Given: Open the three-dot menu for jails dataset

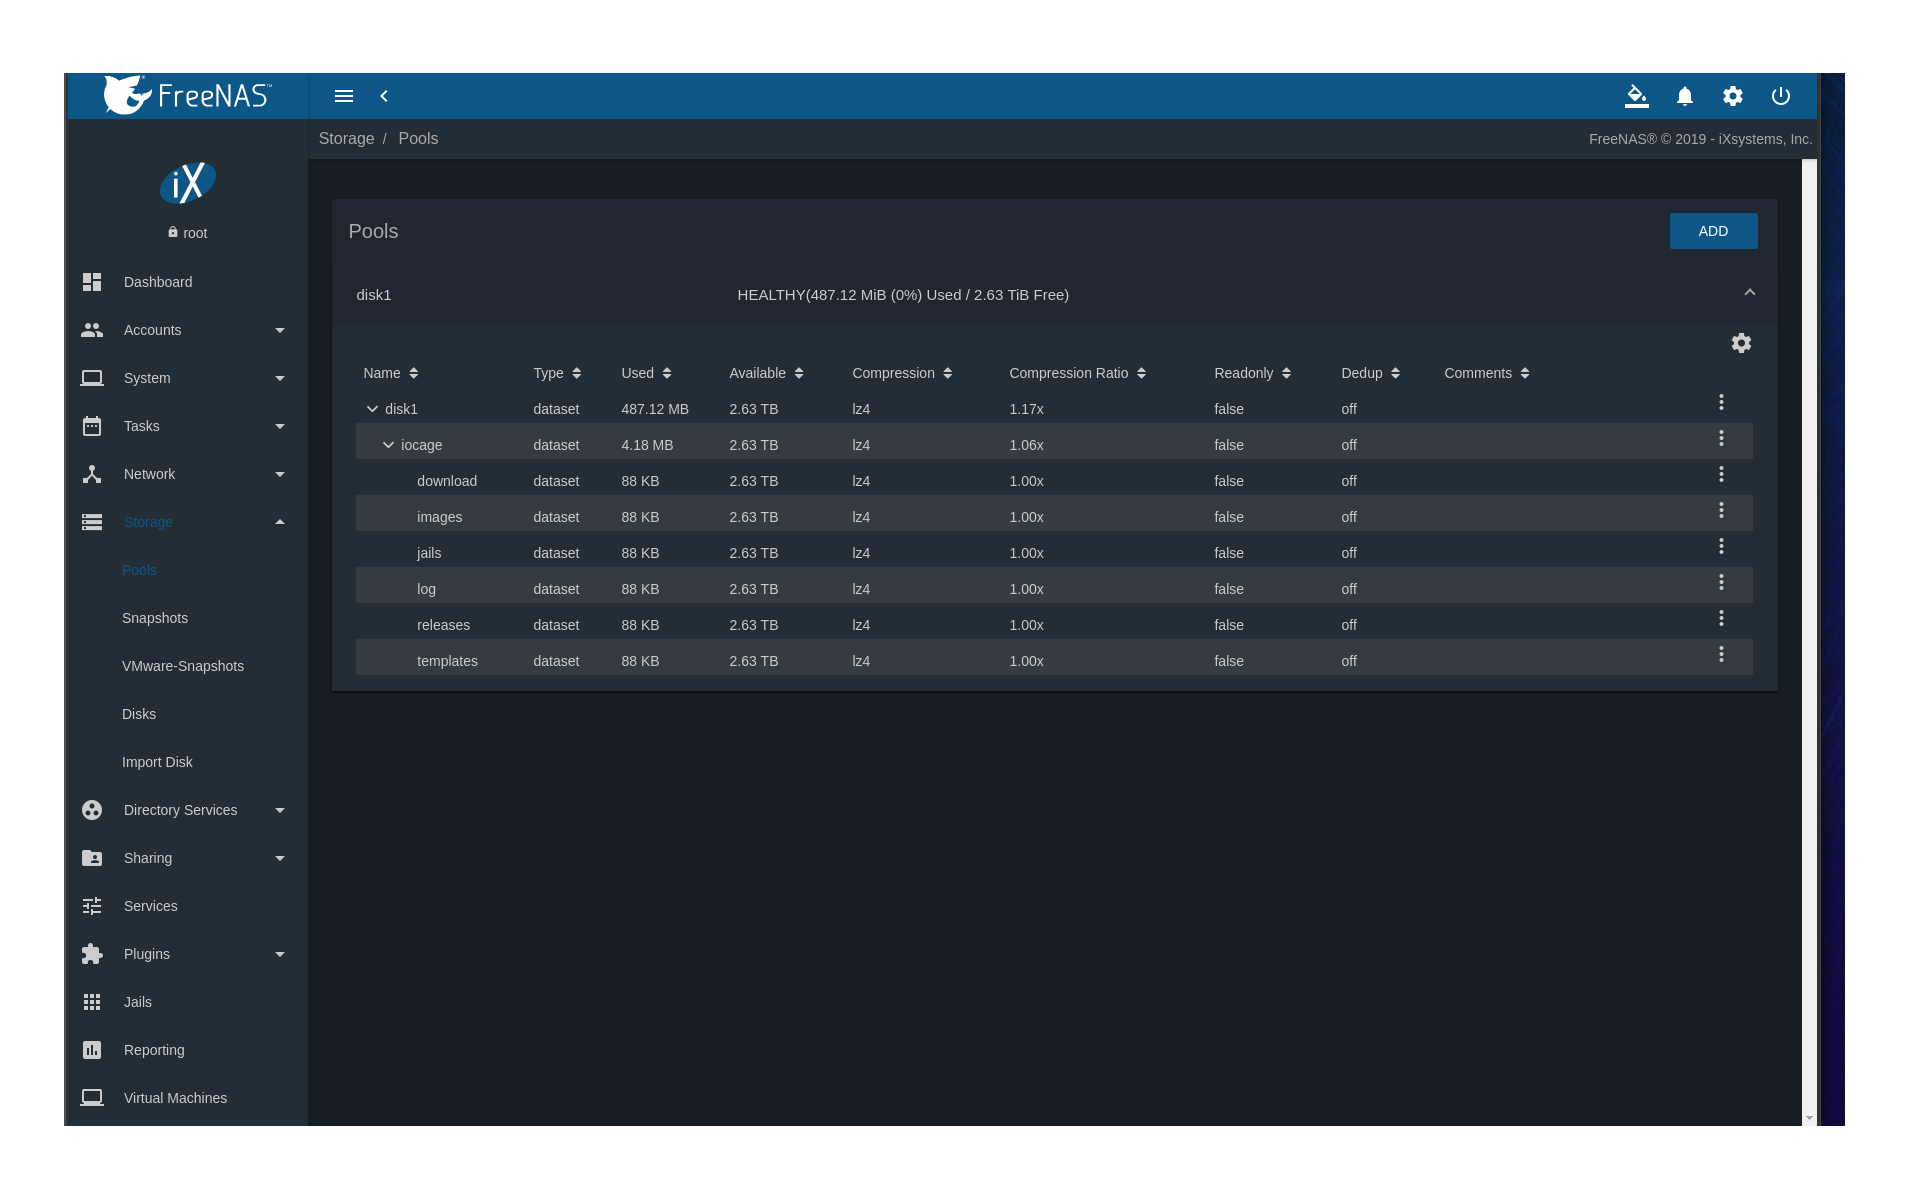Looking at the screenshot, I should (x=1721, y=546).
